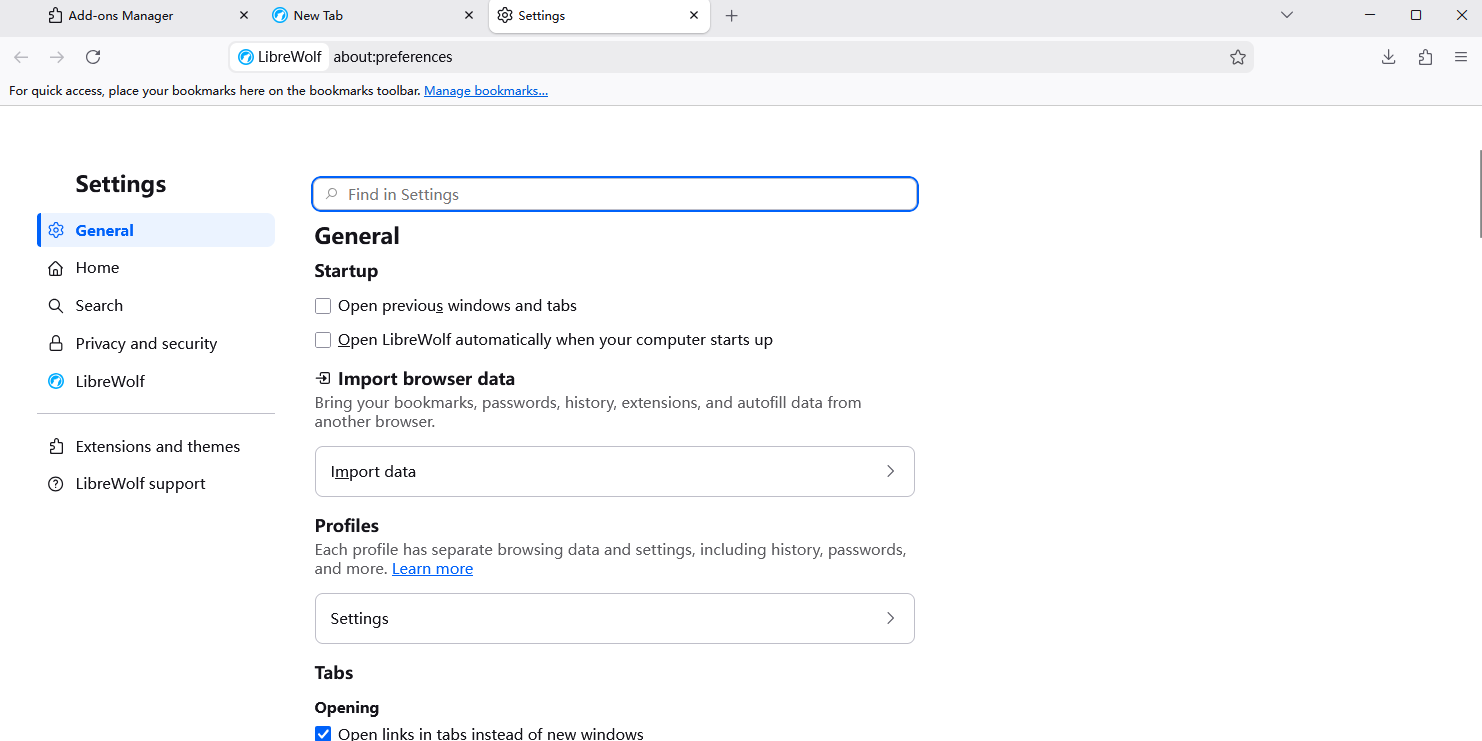Click the LibreWolf support question mark icon
The height and width of the screenshot is (741, 1482).
click(x=56, y=484)
